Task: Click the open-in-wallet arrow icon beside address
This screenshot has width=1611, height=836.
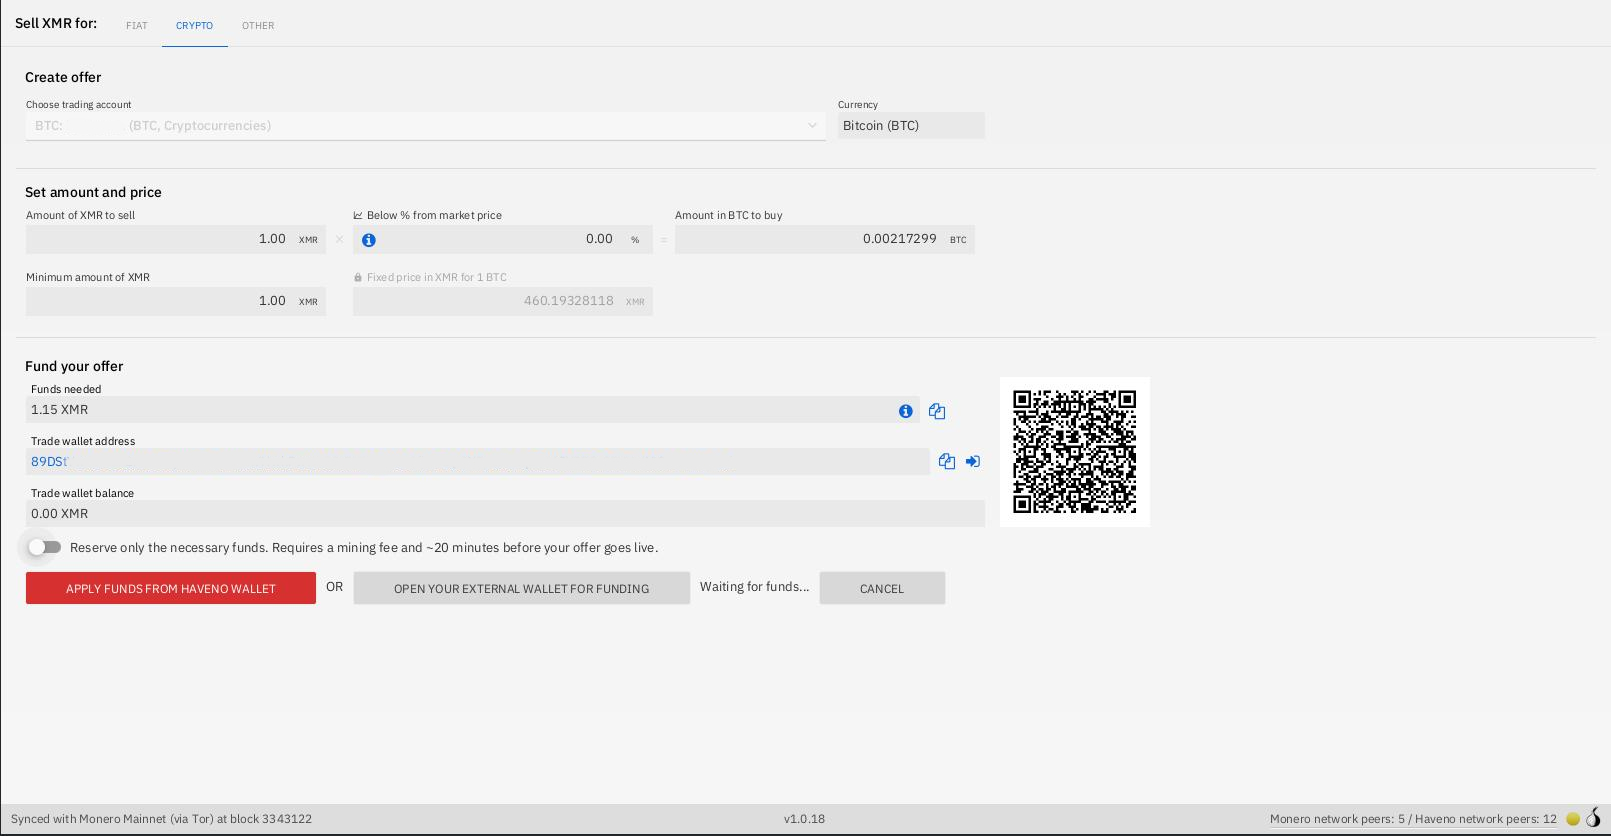Action: [x=973, y=461]
